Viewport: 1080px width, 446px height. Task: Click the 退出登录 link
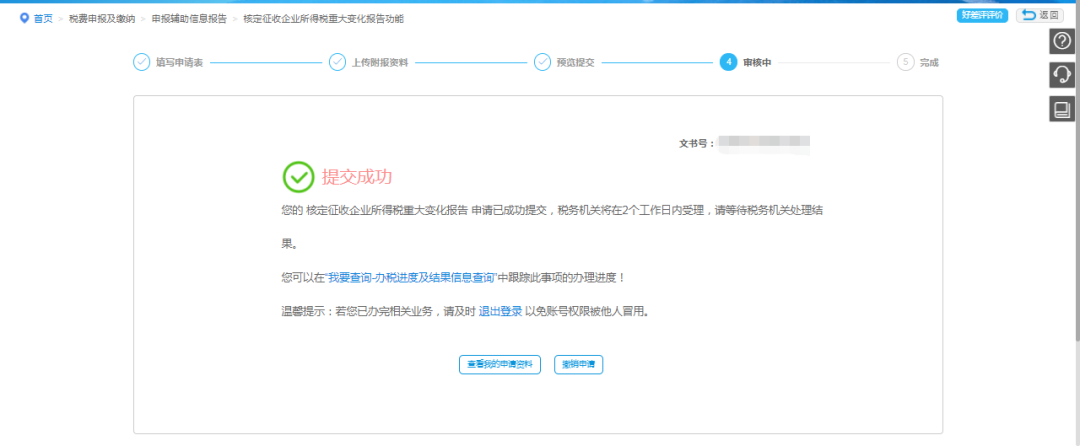pos(500,311)
